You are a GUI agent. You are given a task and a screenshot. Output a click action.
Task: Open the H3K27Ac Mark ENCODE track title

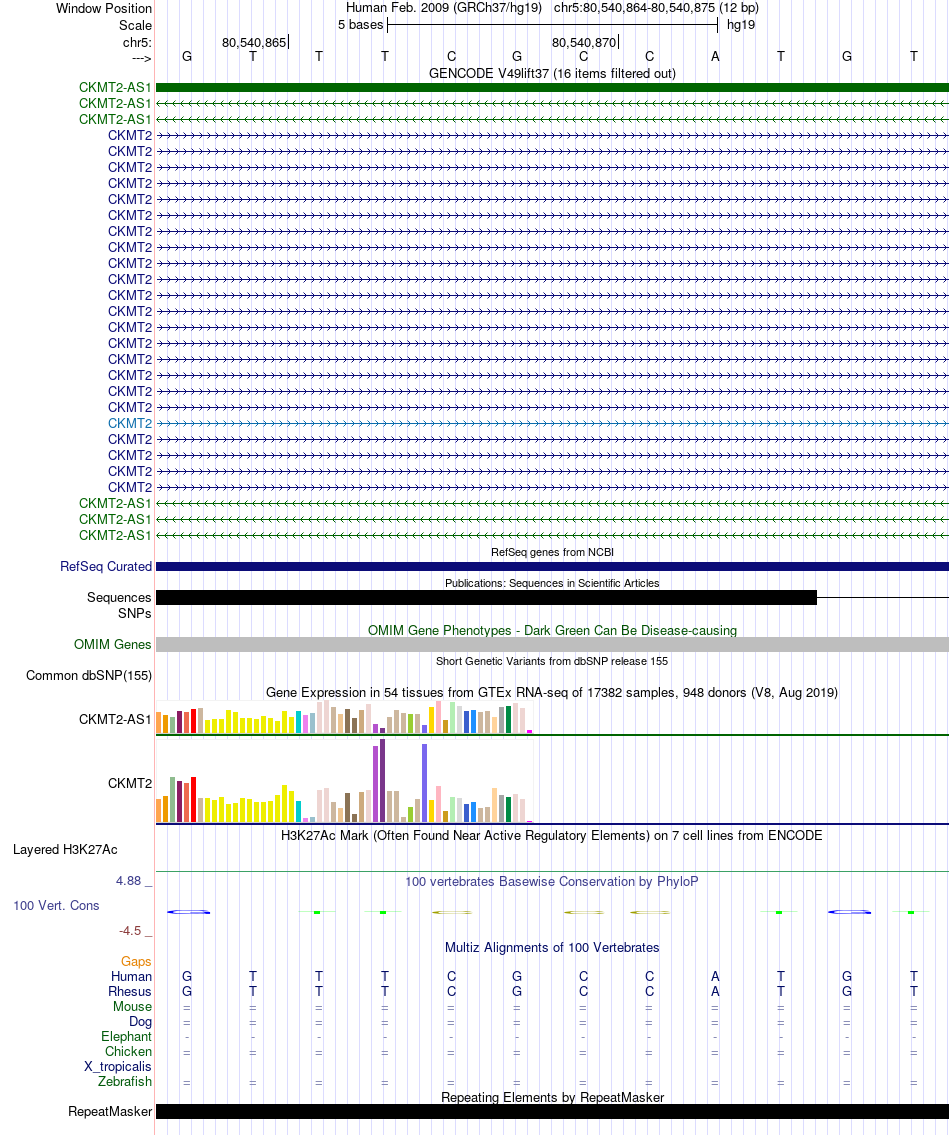[552, 835]
